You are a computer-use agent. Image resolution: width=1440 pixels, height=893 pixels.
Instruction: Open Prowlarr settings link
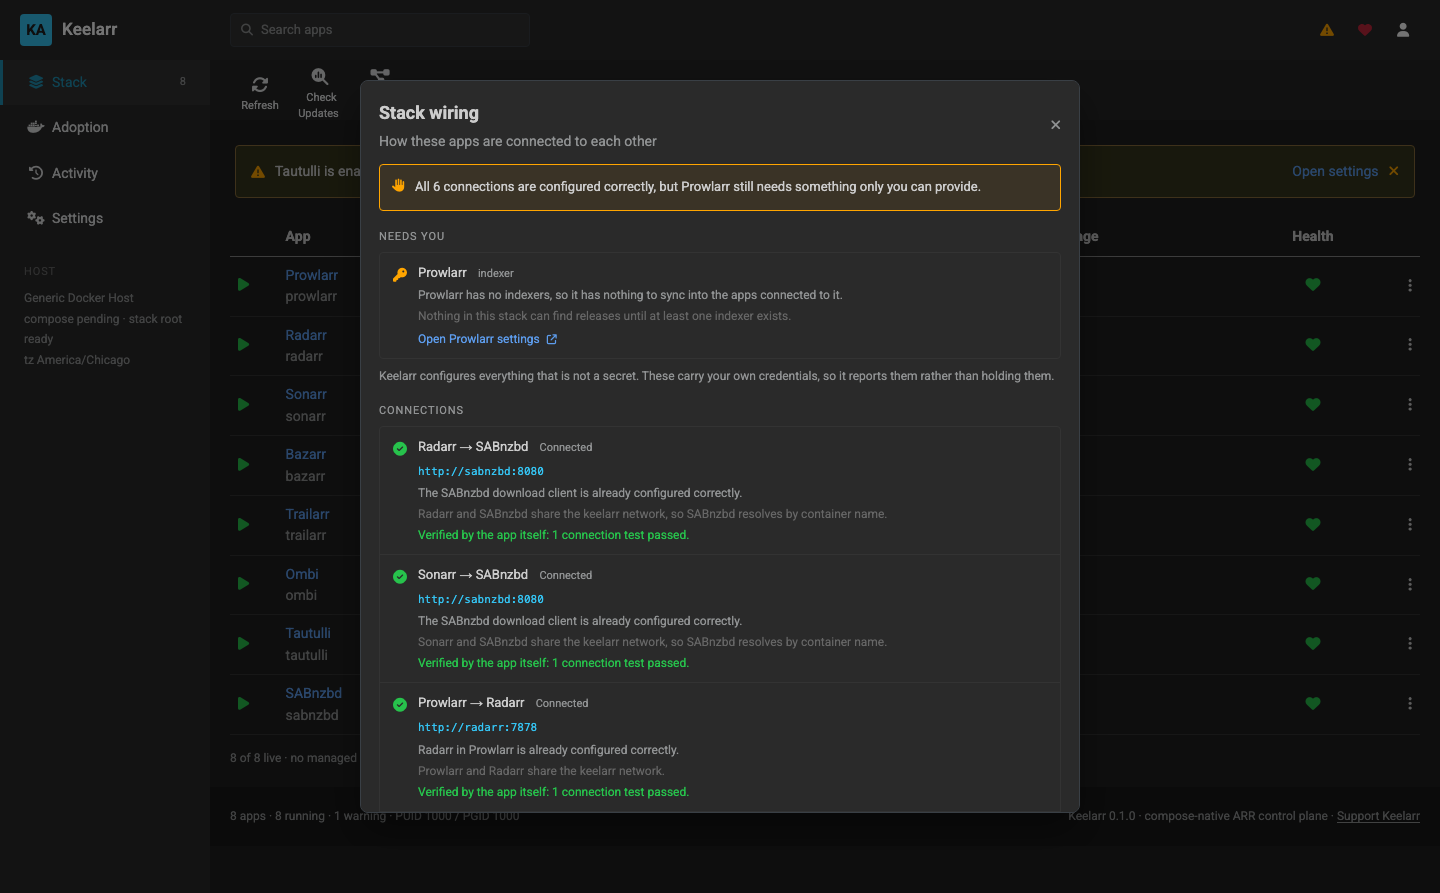487,339
